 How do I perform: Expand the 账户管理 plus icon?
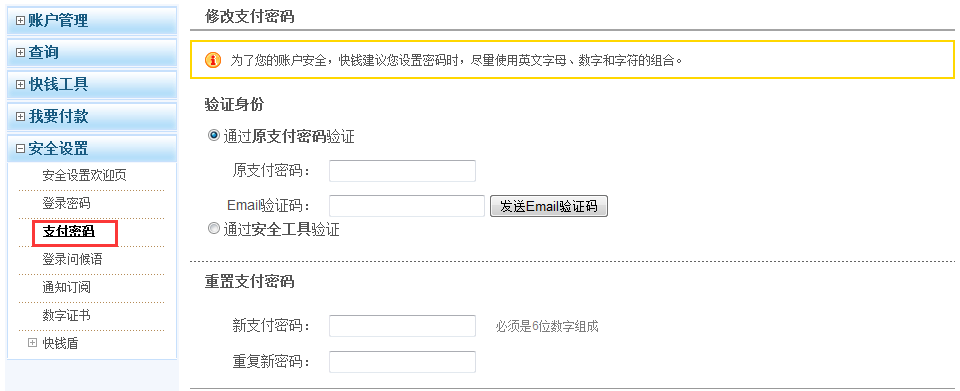(x=21, y=21)
